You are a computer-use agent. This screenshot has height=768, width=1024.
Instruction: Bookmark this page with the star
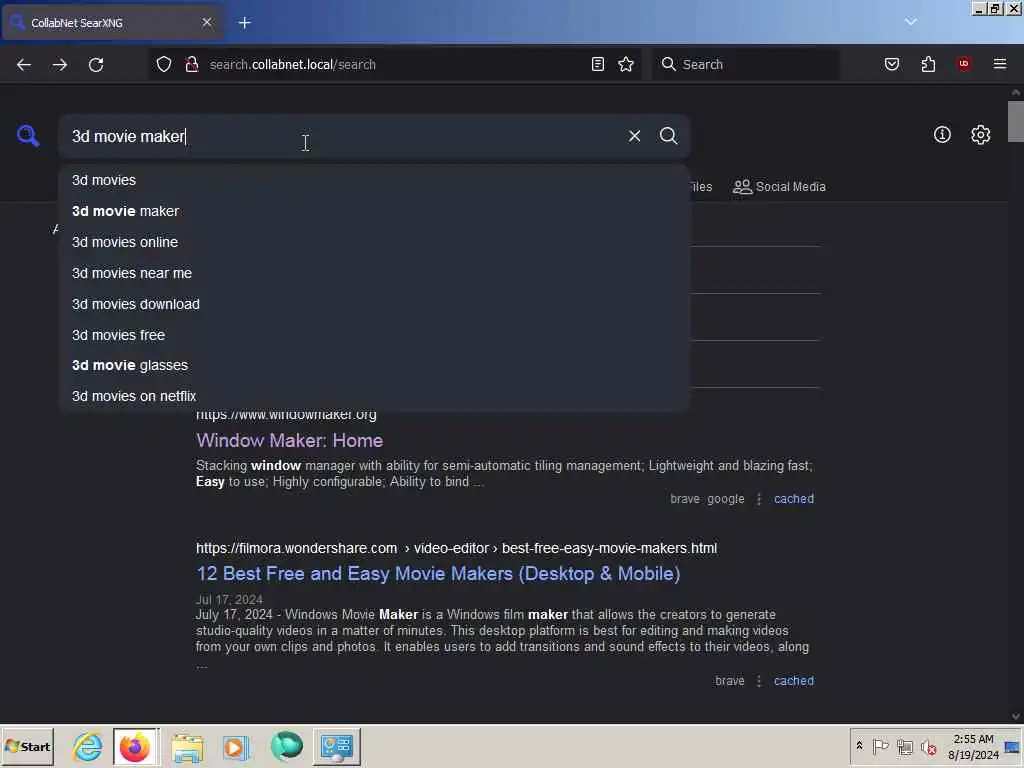pyautogui.click(x=626, y=64)
